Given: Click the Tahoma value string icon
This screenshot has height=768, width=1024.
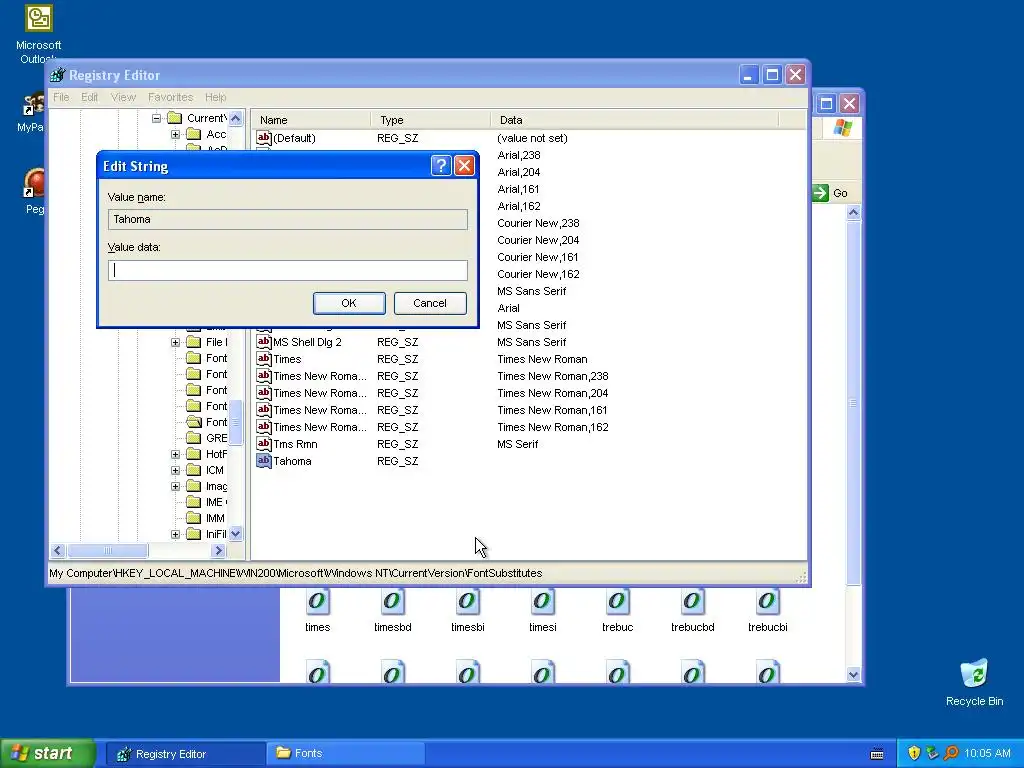Looking at the screenshot, I should click(x=264, y=460).
